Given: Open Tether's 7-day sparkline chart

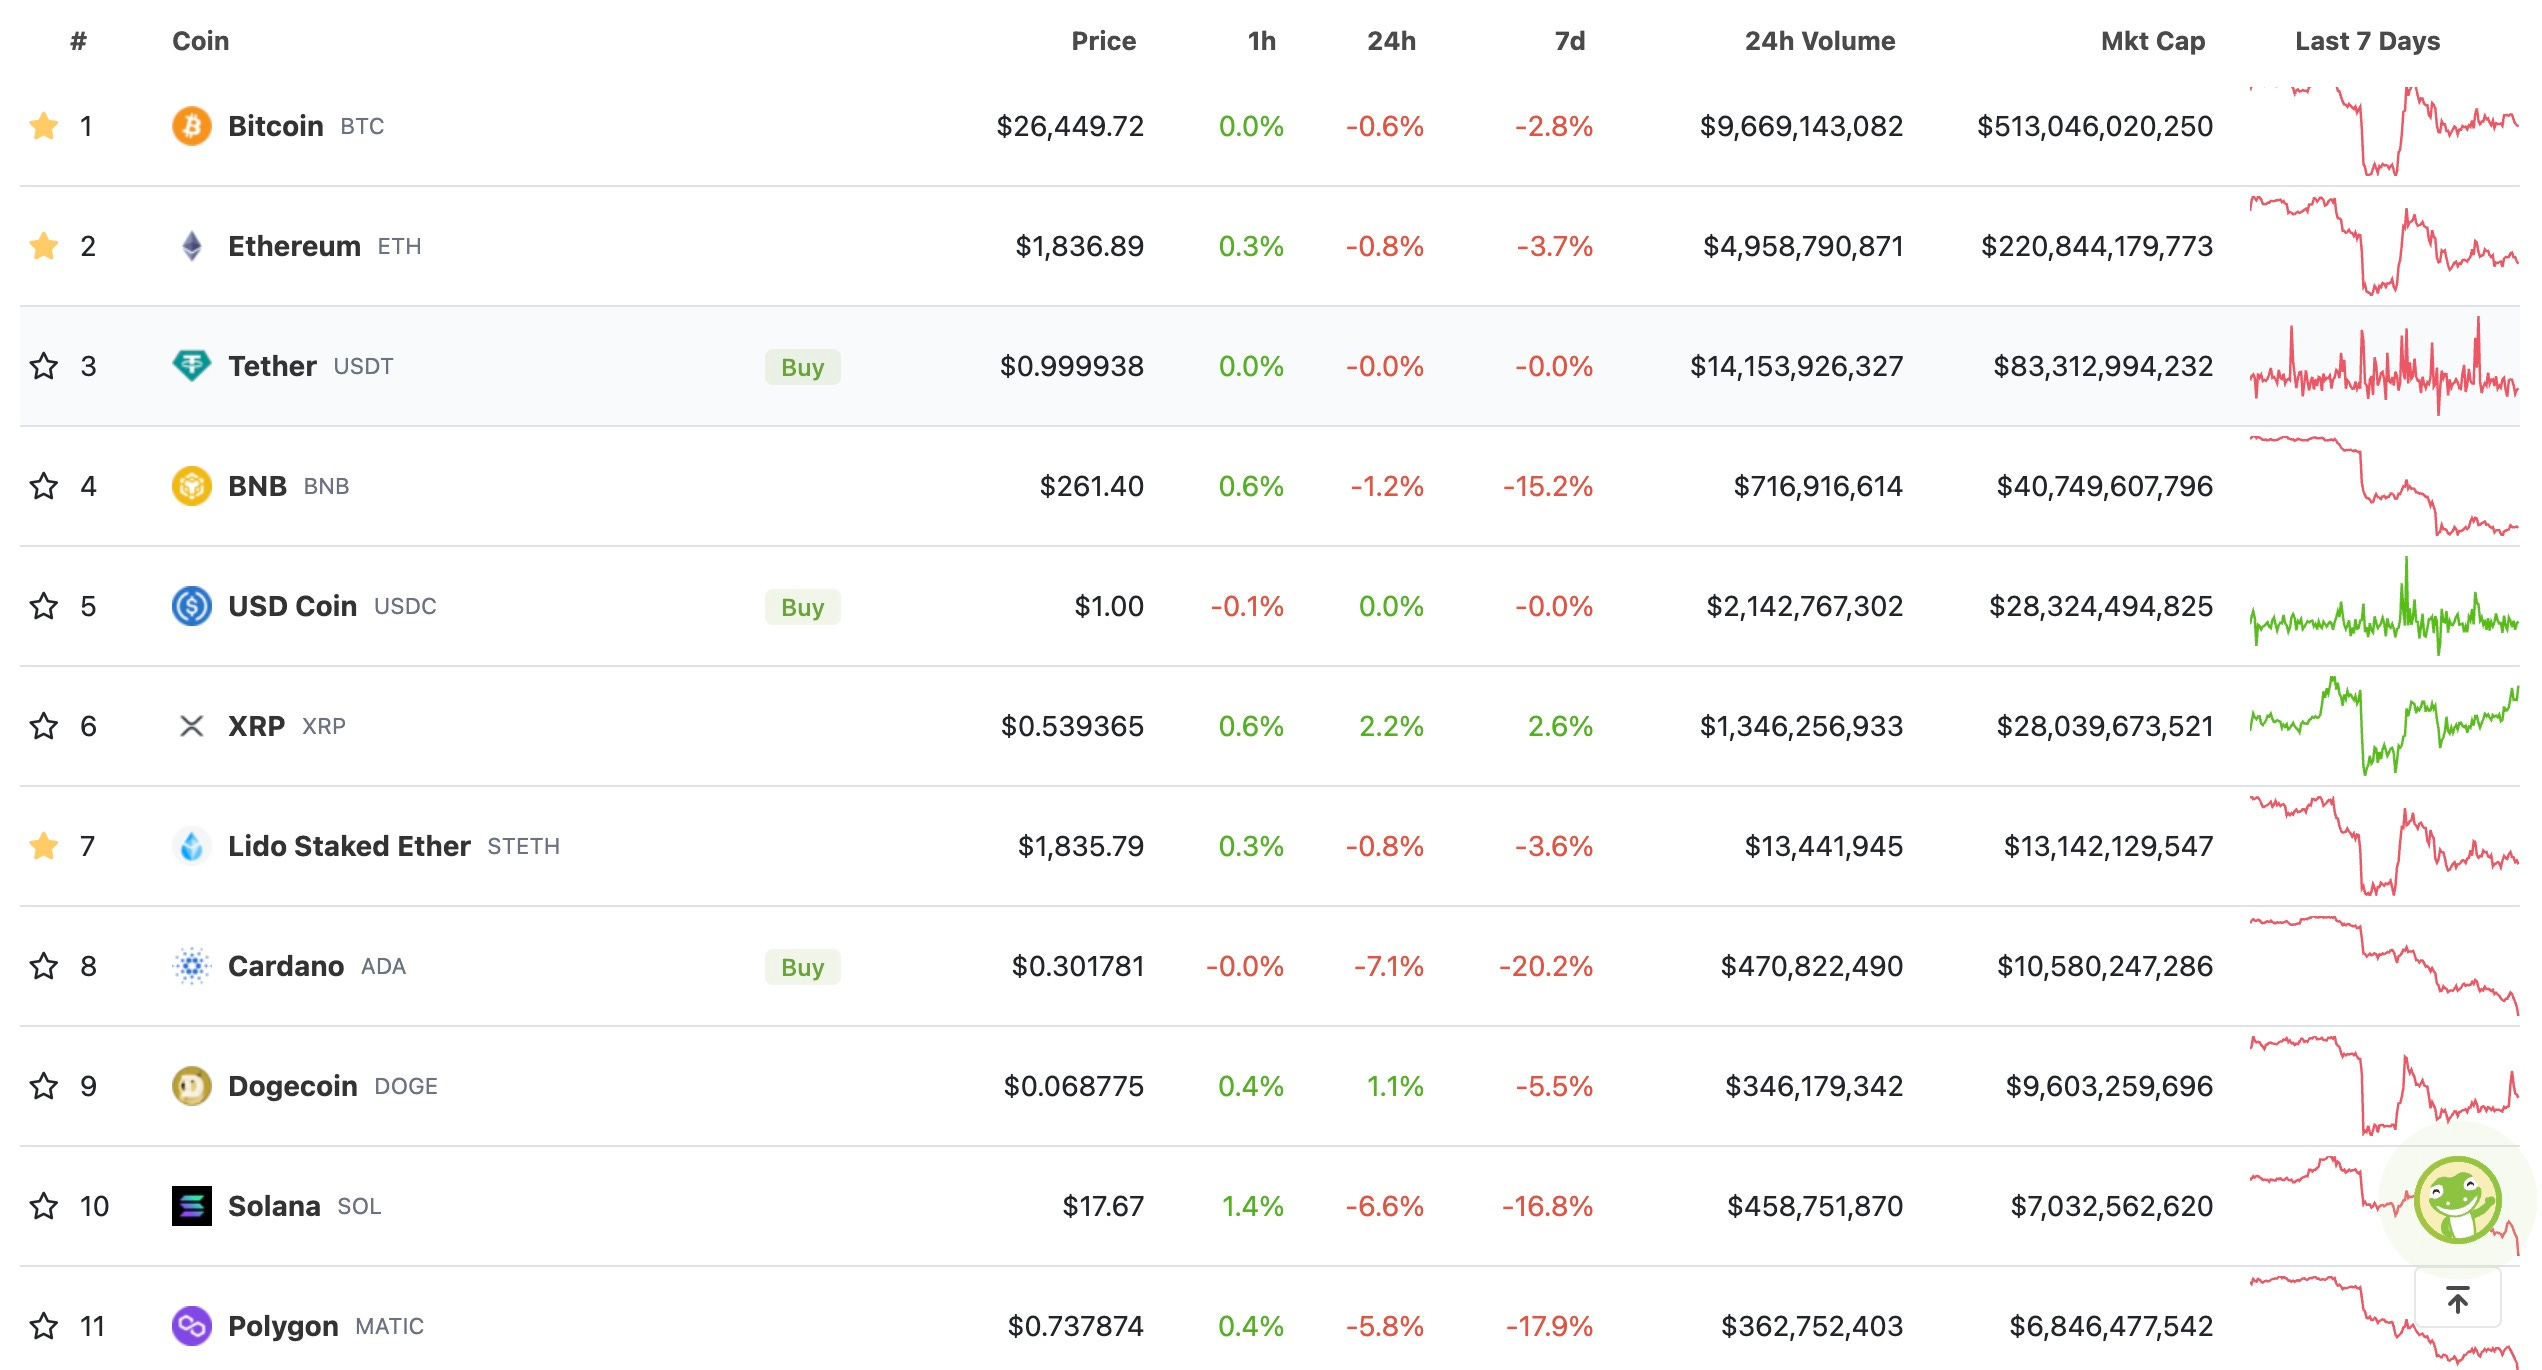Looking at the screenshot, I should coord(2384,366).
